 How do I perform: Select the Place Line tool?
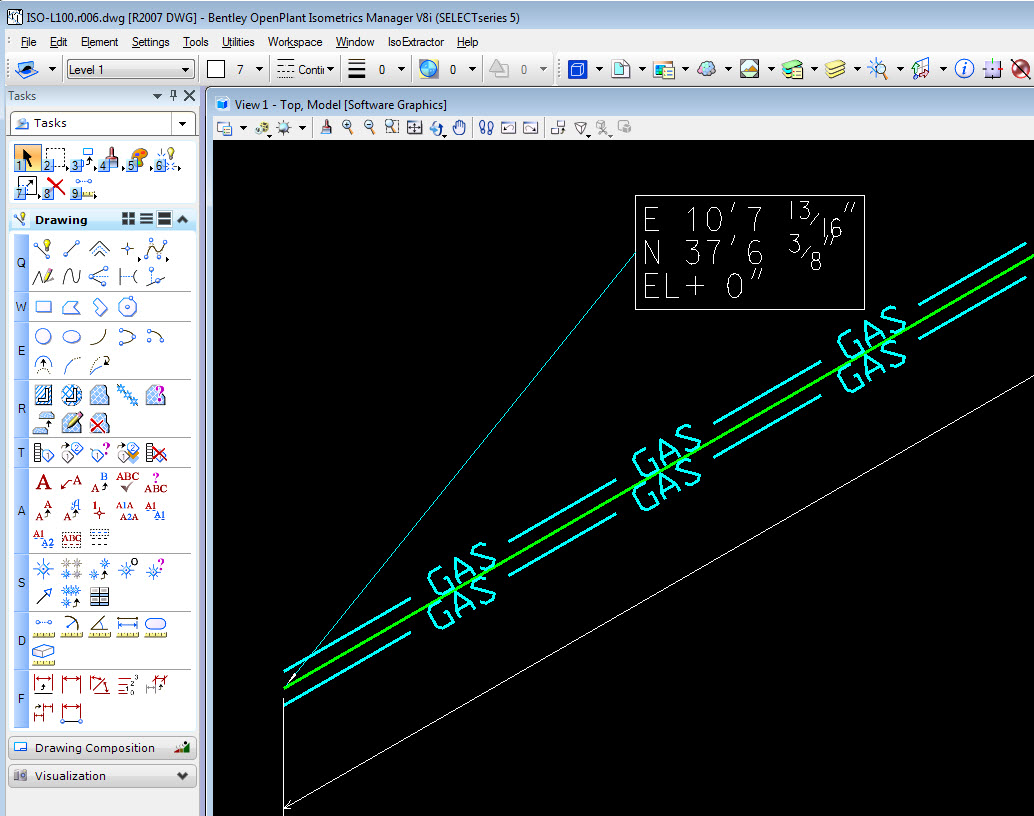point(72,249)
